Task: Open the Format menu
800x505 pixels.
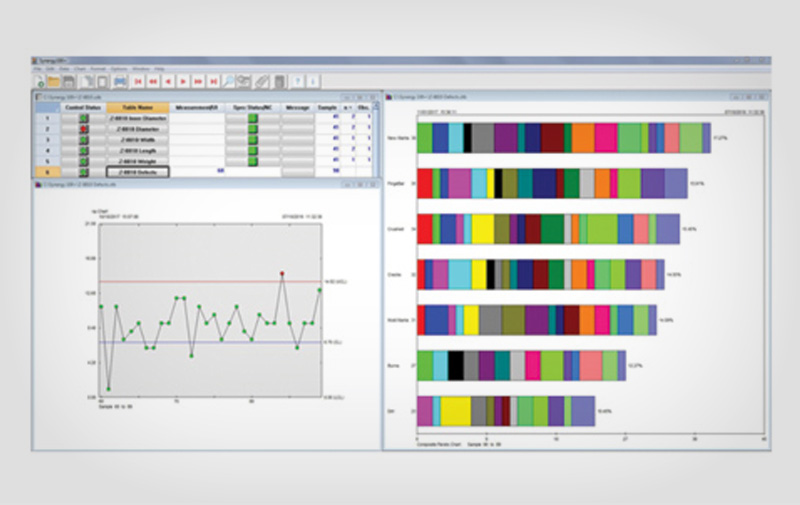Action: coord(97,69)
